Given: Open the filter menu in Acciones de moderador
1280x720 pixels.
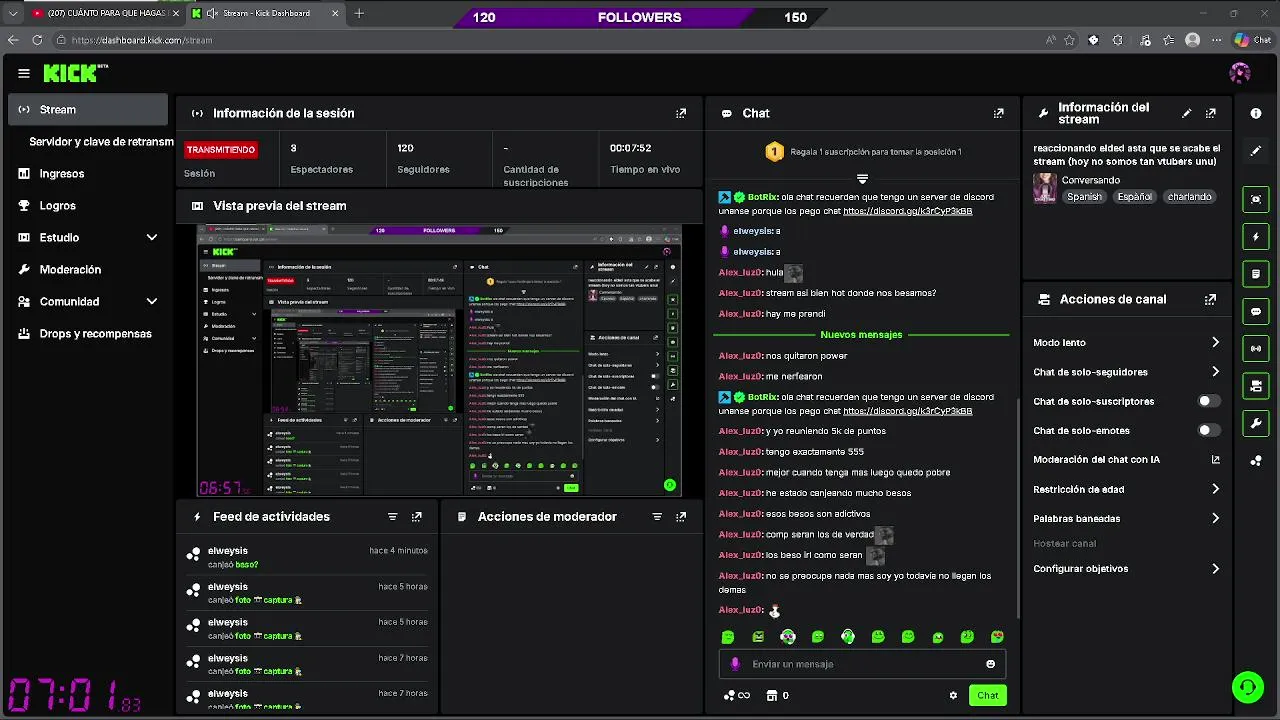Looking at the screenshot, I should pos(657,517).
